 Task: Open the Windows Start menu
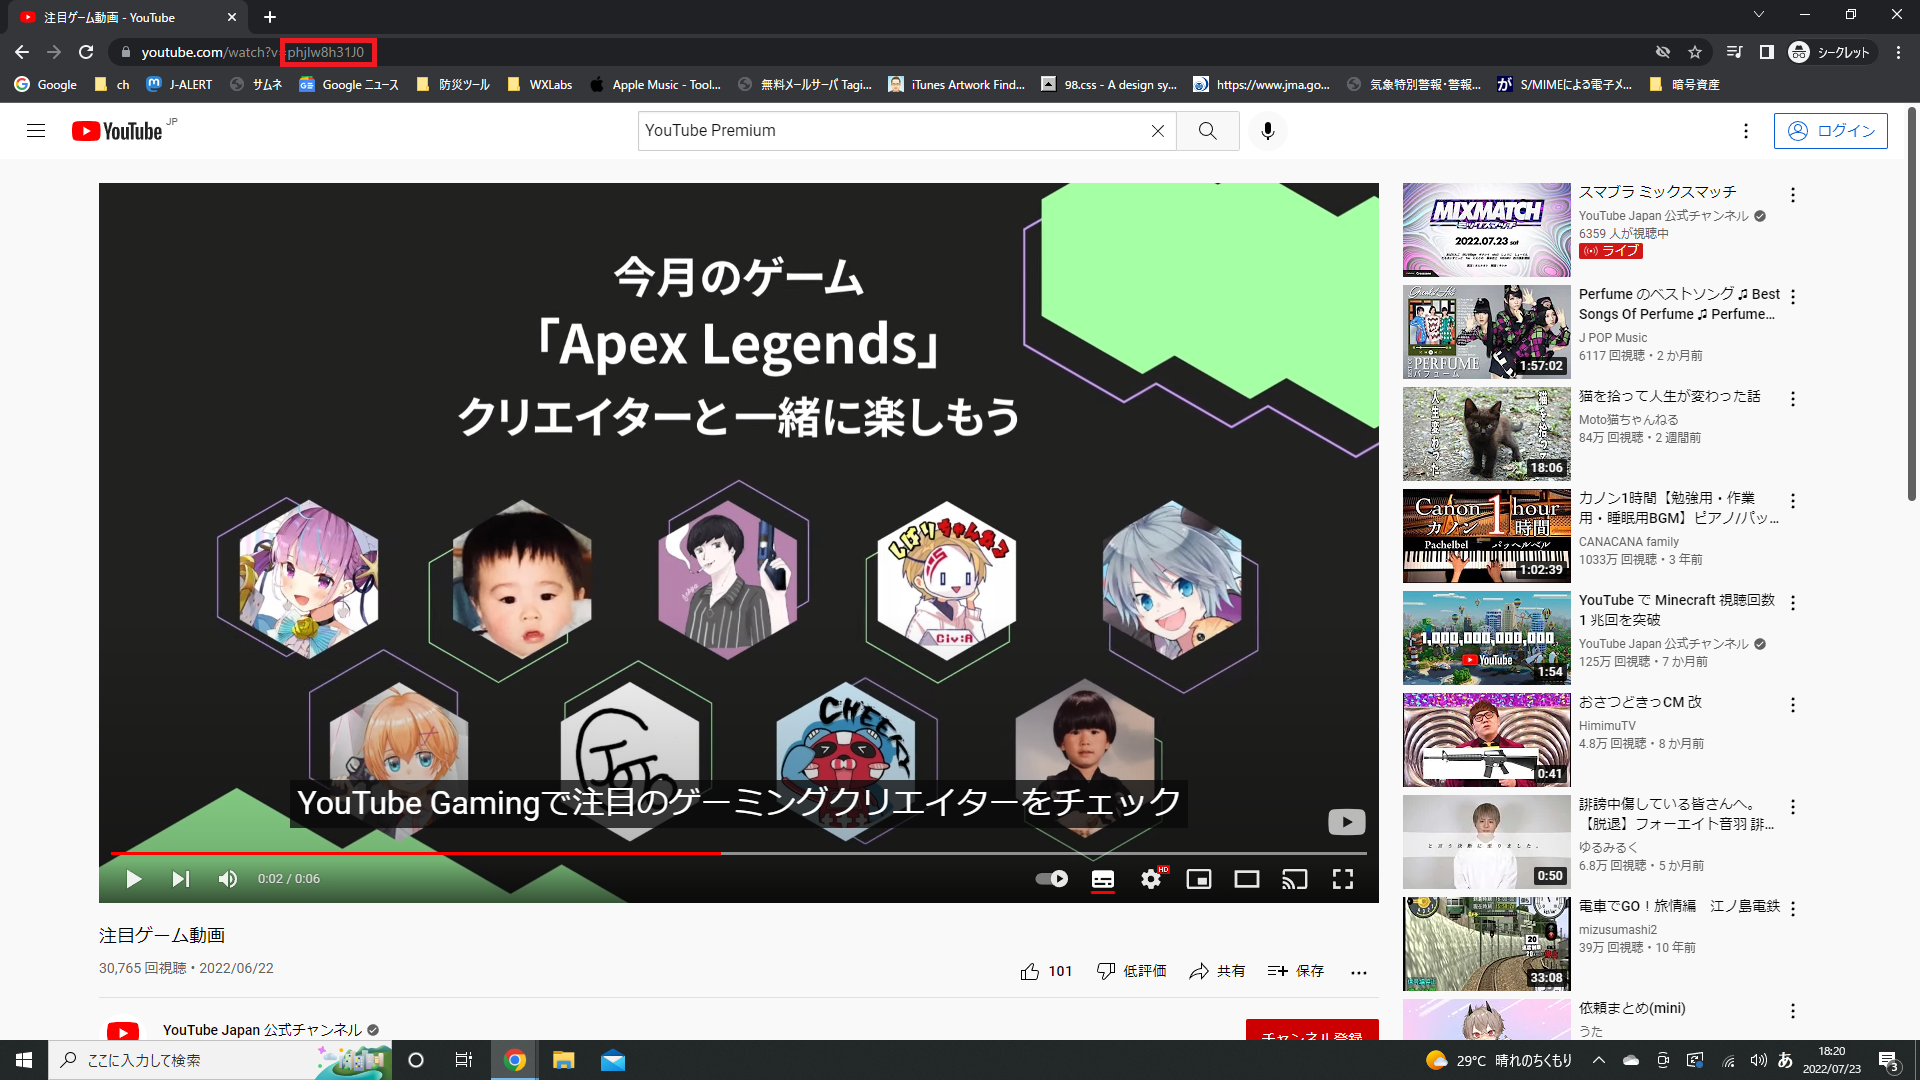click(24, 1060)
